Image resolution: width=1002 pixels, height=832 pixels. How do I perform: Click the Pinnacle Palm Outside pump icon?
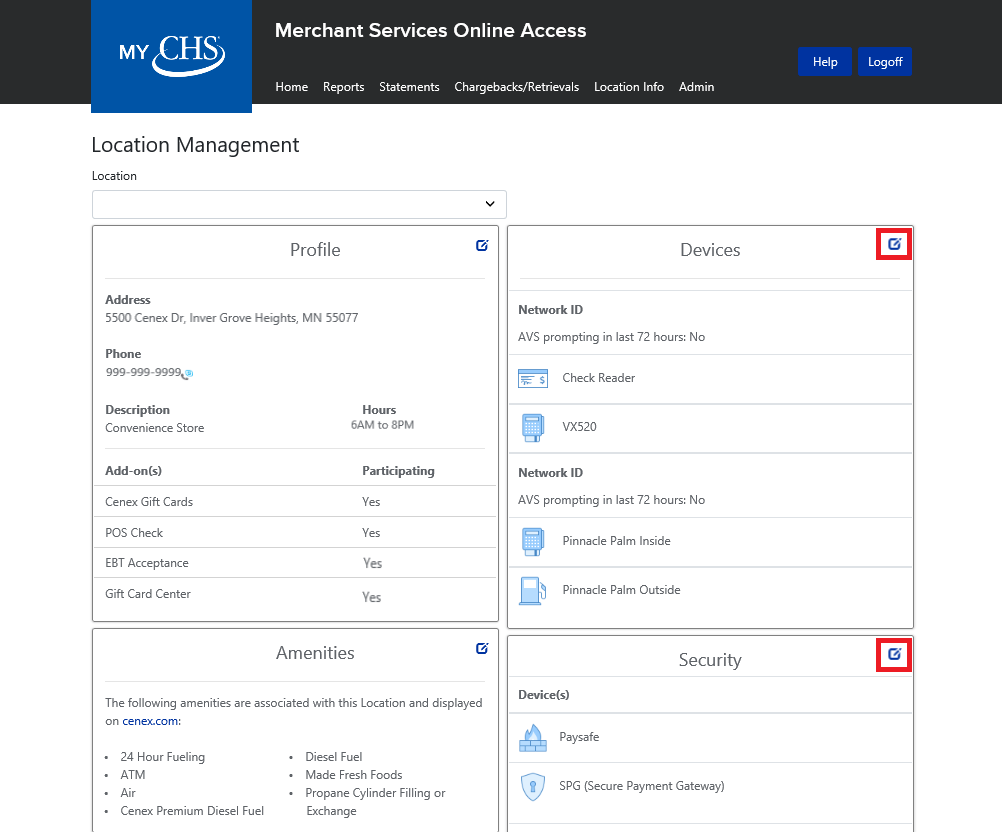(x=532, y=590)
